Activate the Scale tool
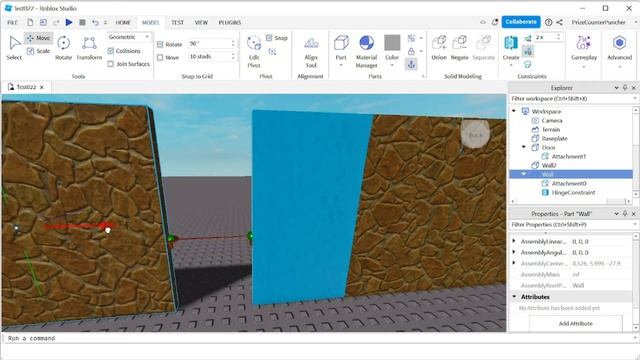The height and width of the screenshot is (360, 640). pos(38,51)
